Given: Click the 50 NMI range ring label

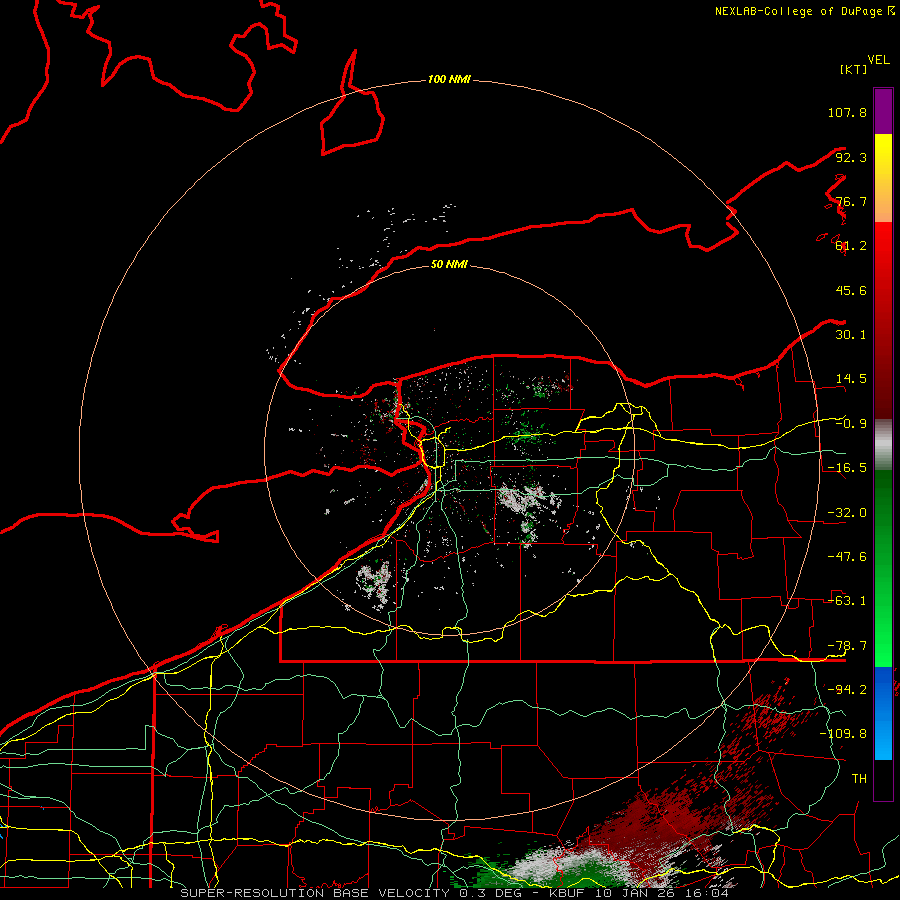Looking at the screenshot, I should click(x=449, y=264).
